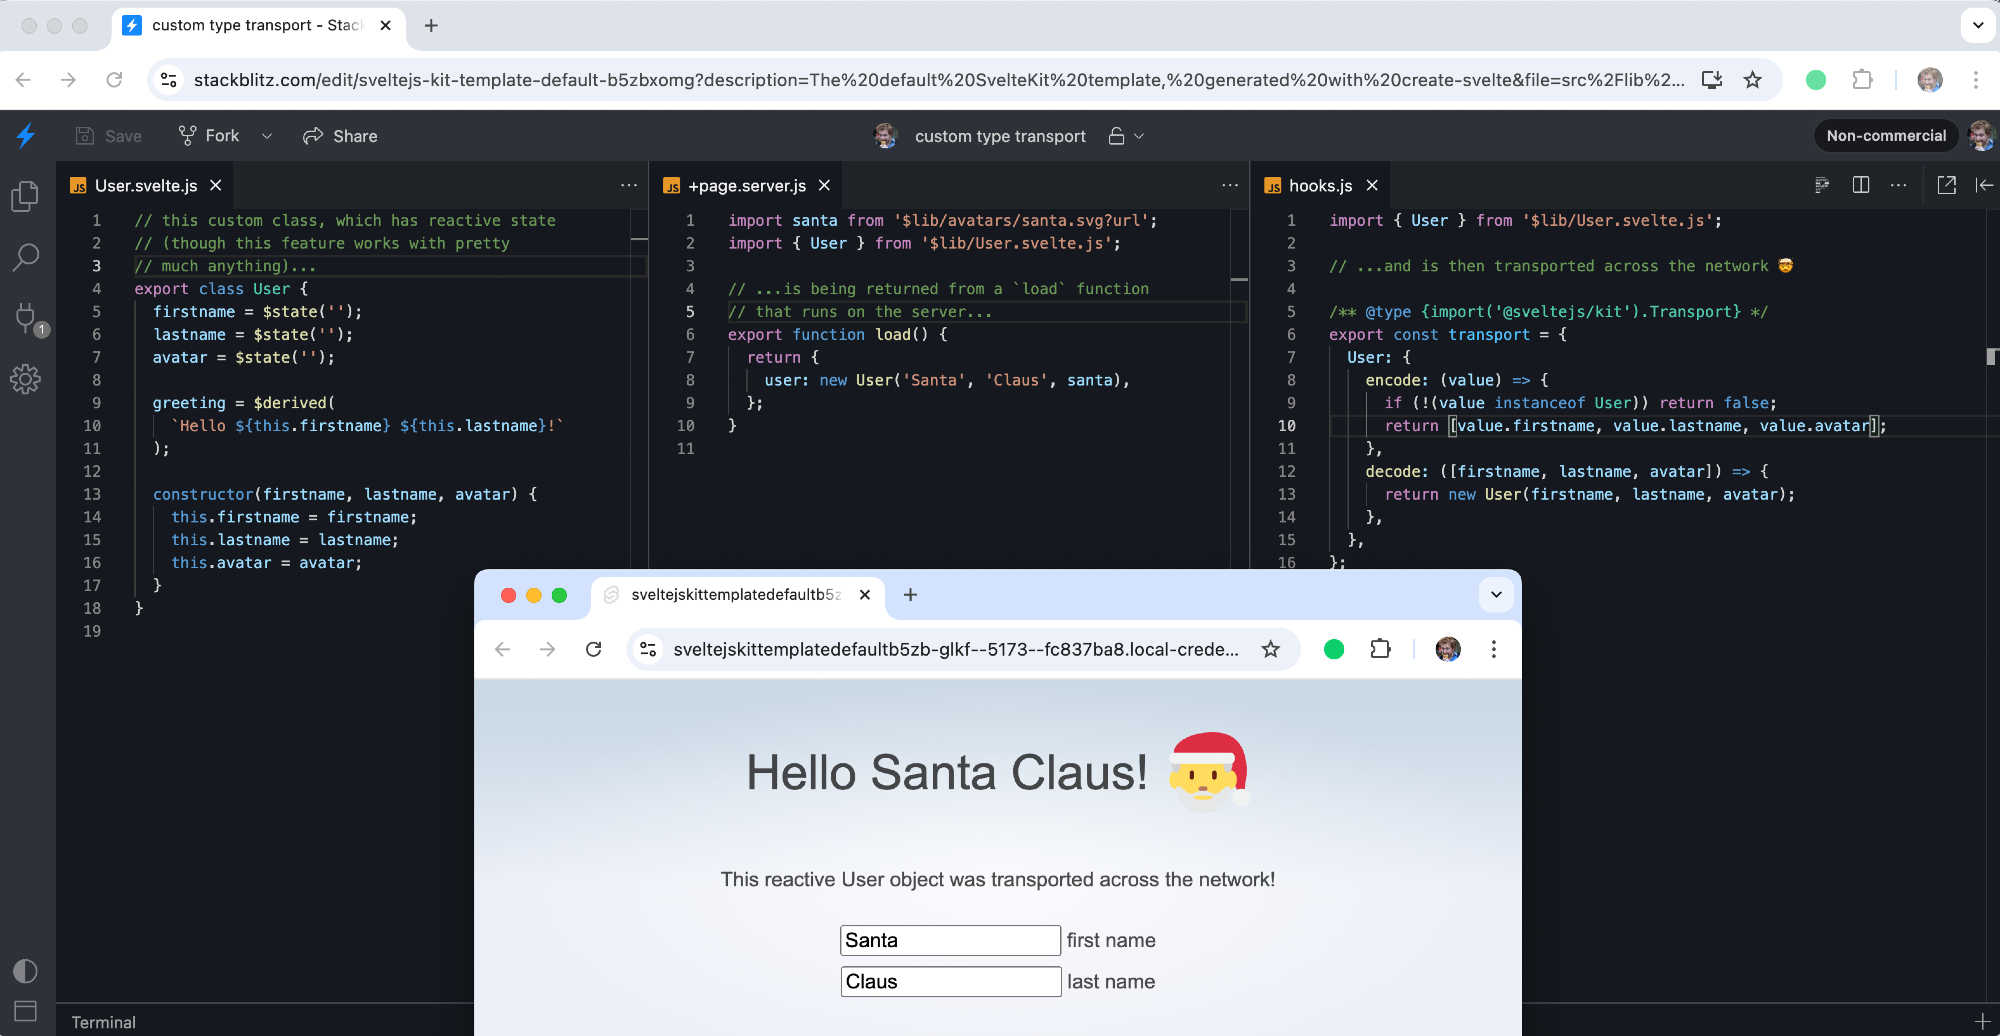Toggle the light/dark theme icon

point(25,971)
